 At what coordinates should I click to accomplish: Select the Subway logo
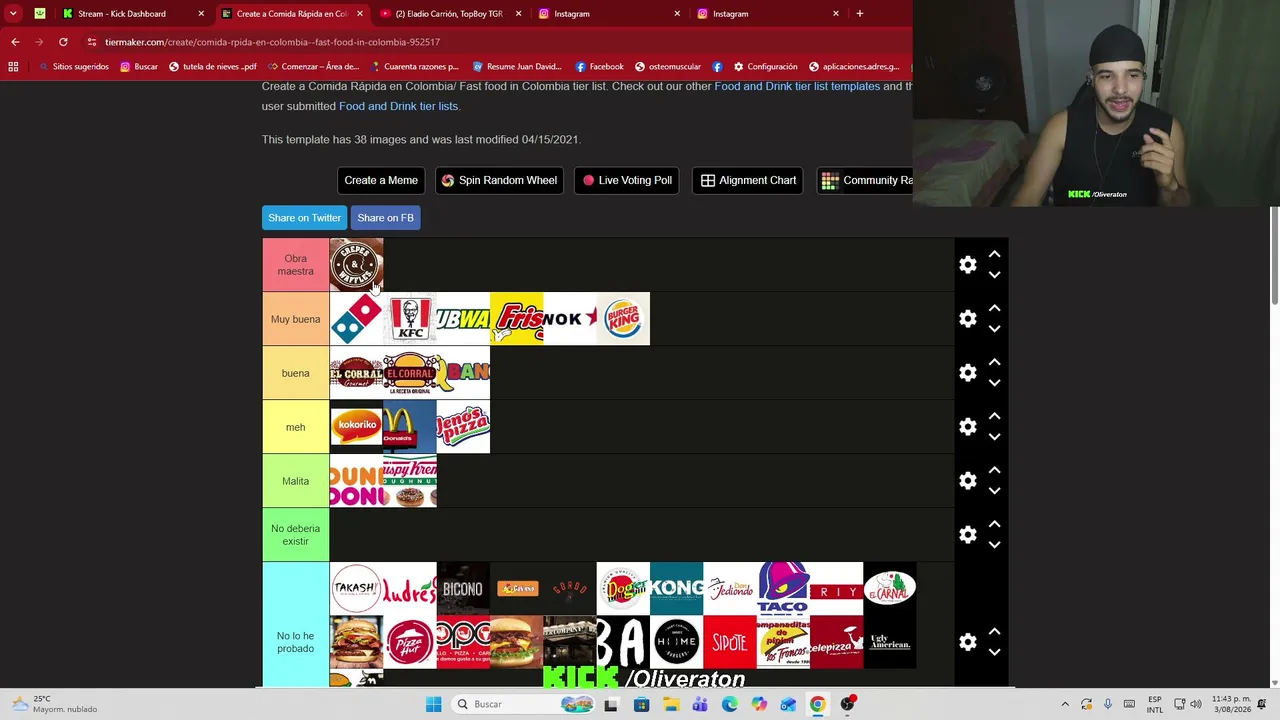pyautogui.click(x=463, y=319)
